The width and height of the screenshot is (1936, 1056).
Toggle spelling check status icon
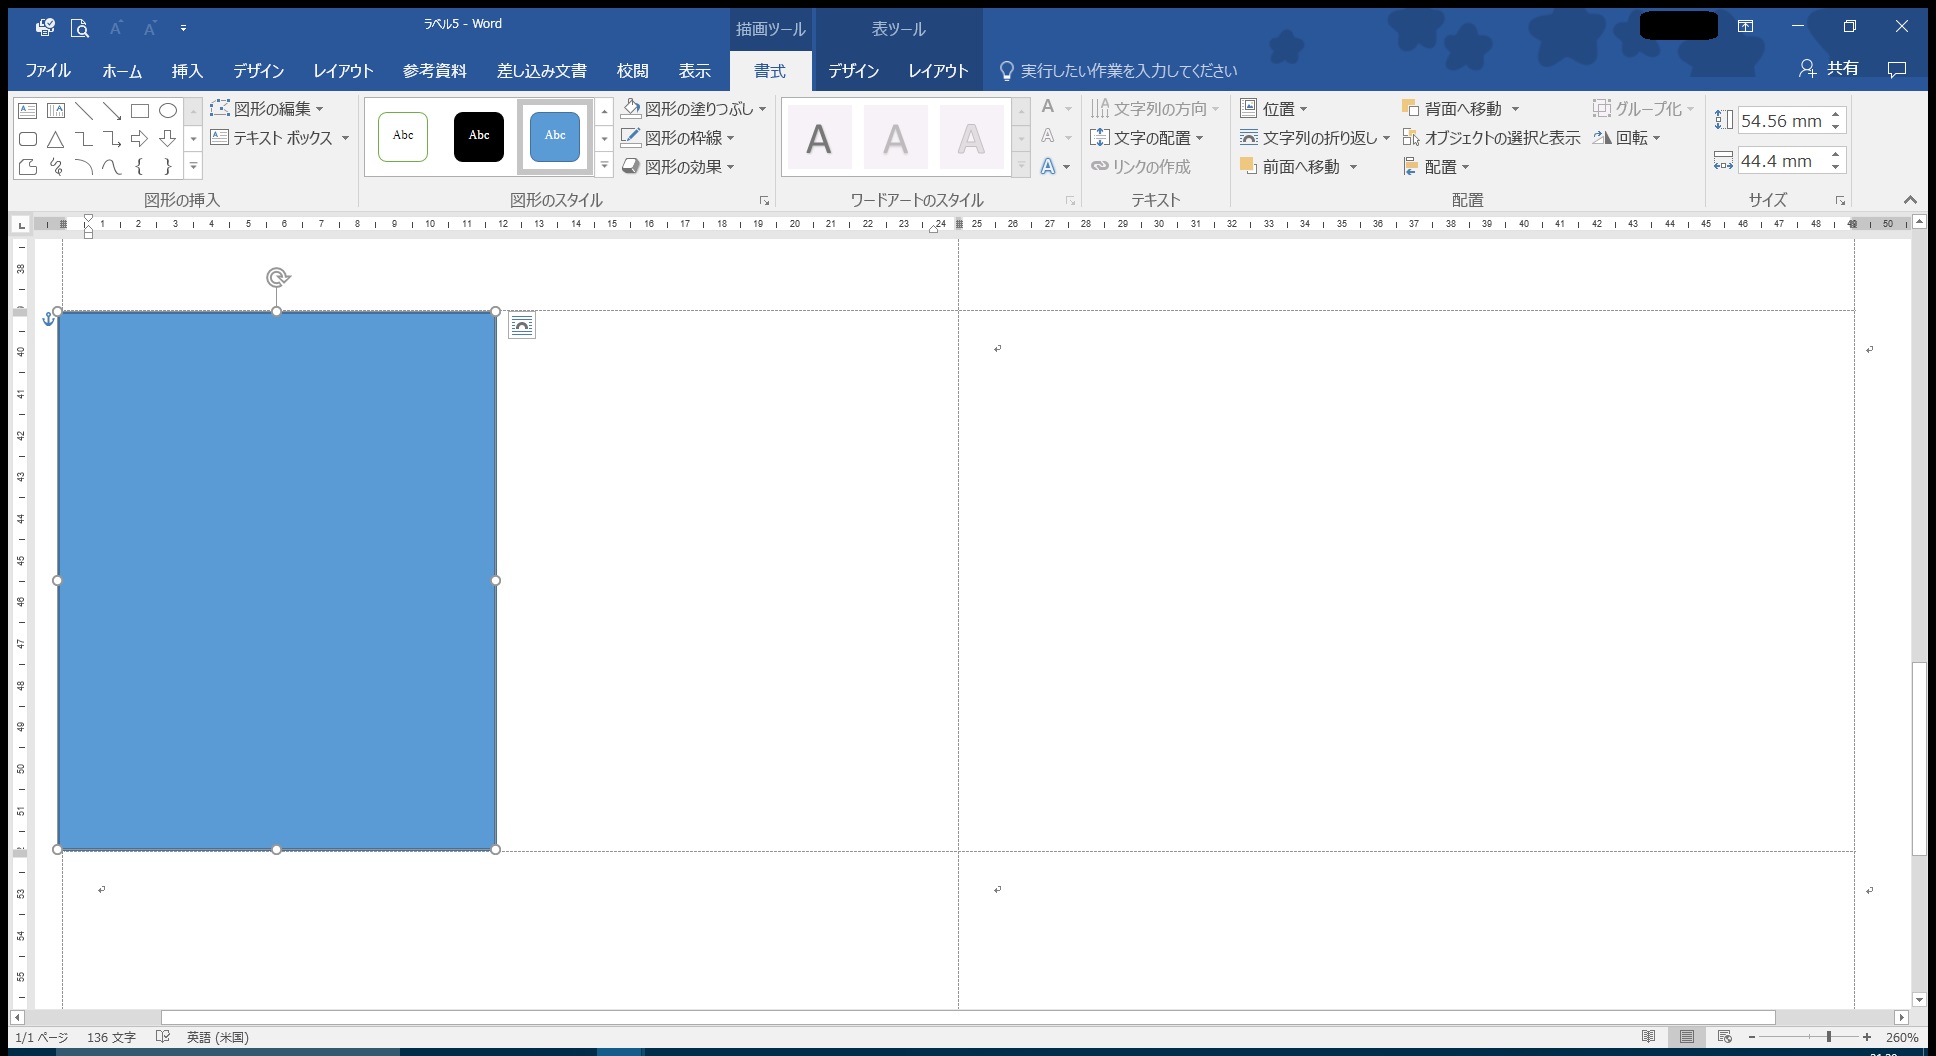(x=163, y=1037)
